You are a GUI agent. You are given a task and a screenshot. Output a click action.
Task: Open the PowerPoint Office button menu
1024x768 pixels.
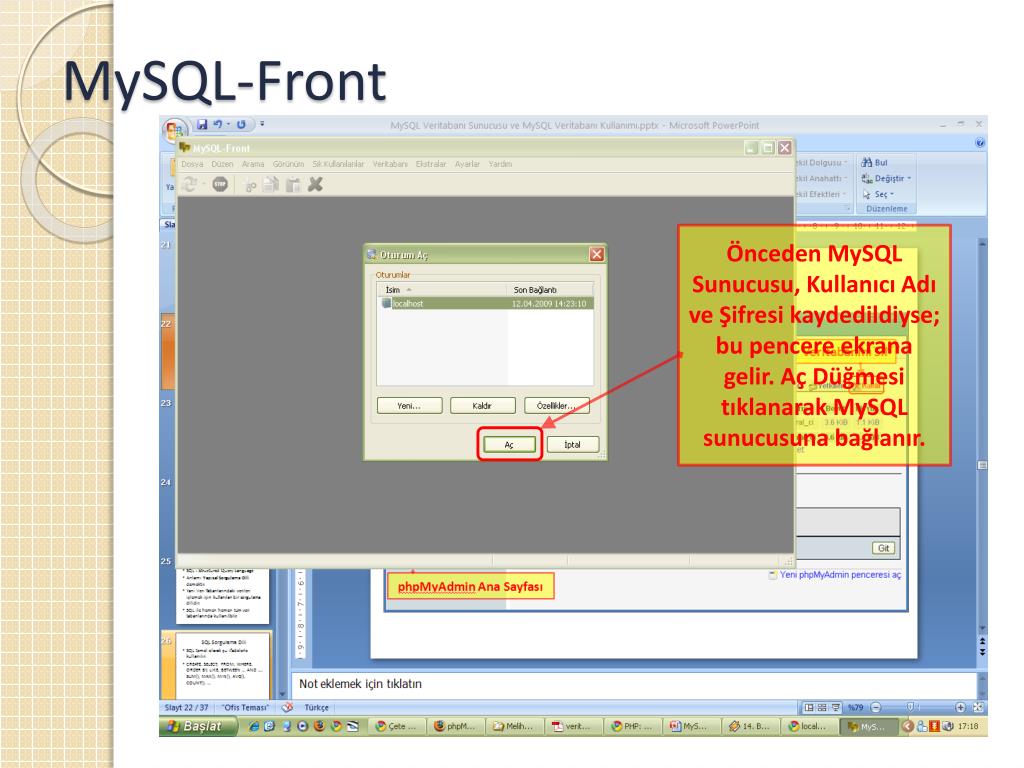point(174,129)
